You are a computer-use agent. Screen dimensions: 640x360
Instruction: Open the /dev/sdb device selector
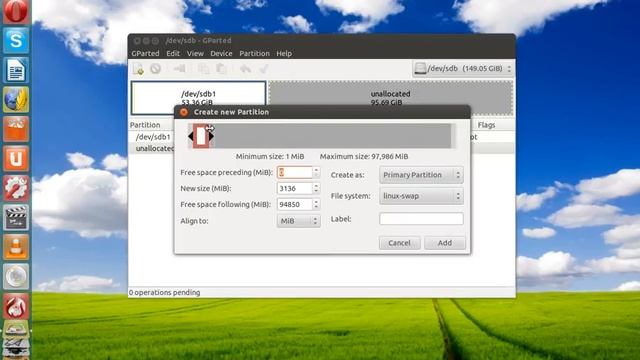click(463, 69)
